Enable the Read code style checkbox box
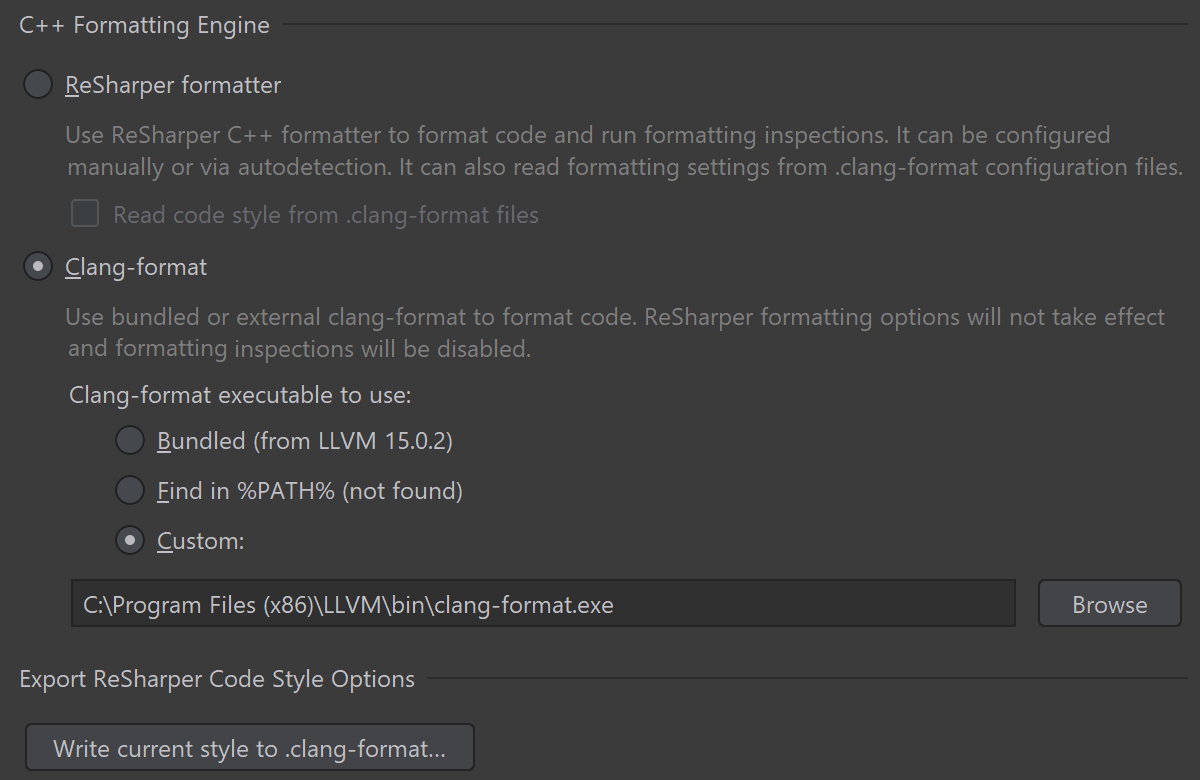This screenshot has width=1200, height=780. pos(85,214)
